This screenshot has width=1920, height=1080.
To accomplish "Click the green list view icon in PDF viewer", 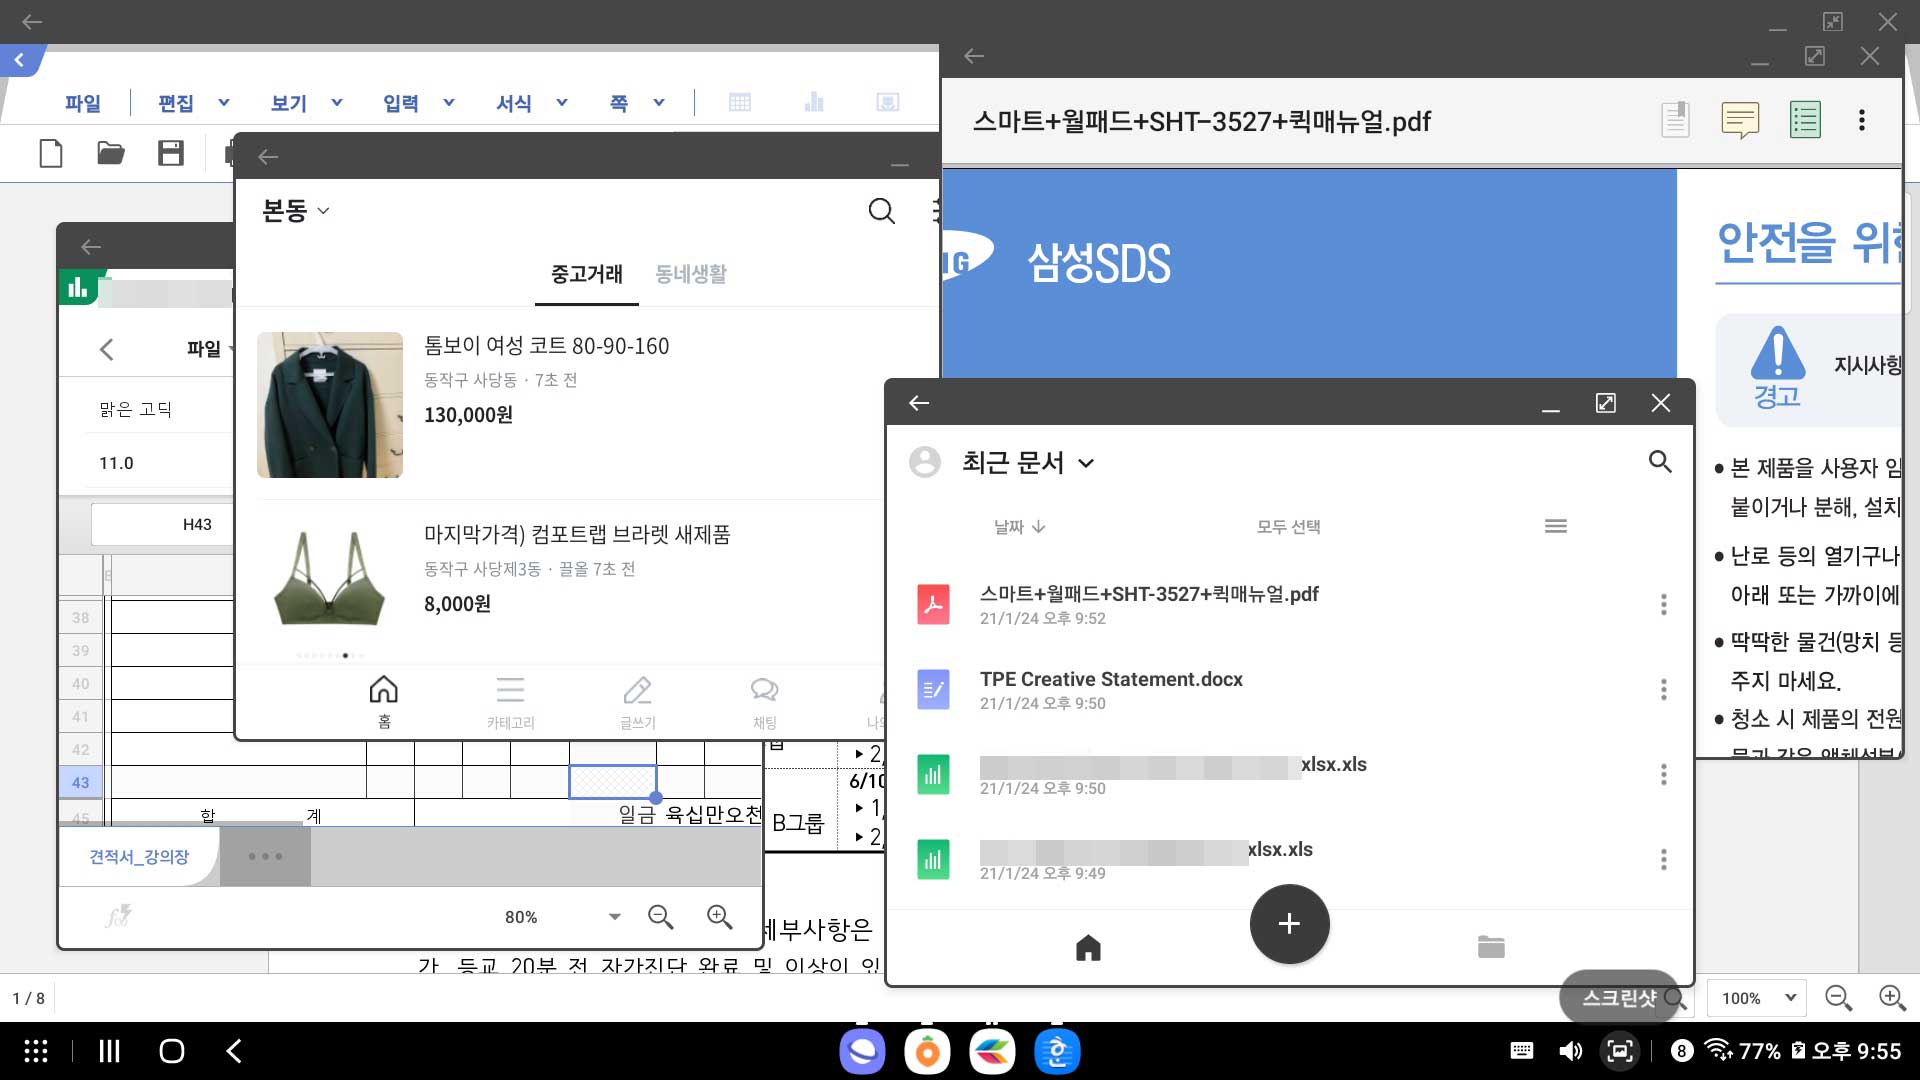I will (x=1805, y=121).
